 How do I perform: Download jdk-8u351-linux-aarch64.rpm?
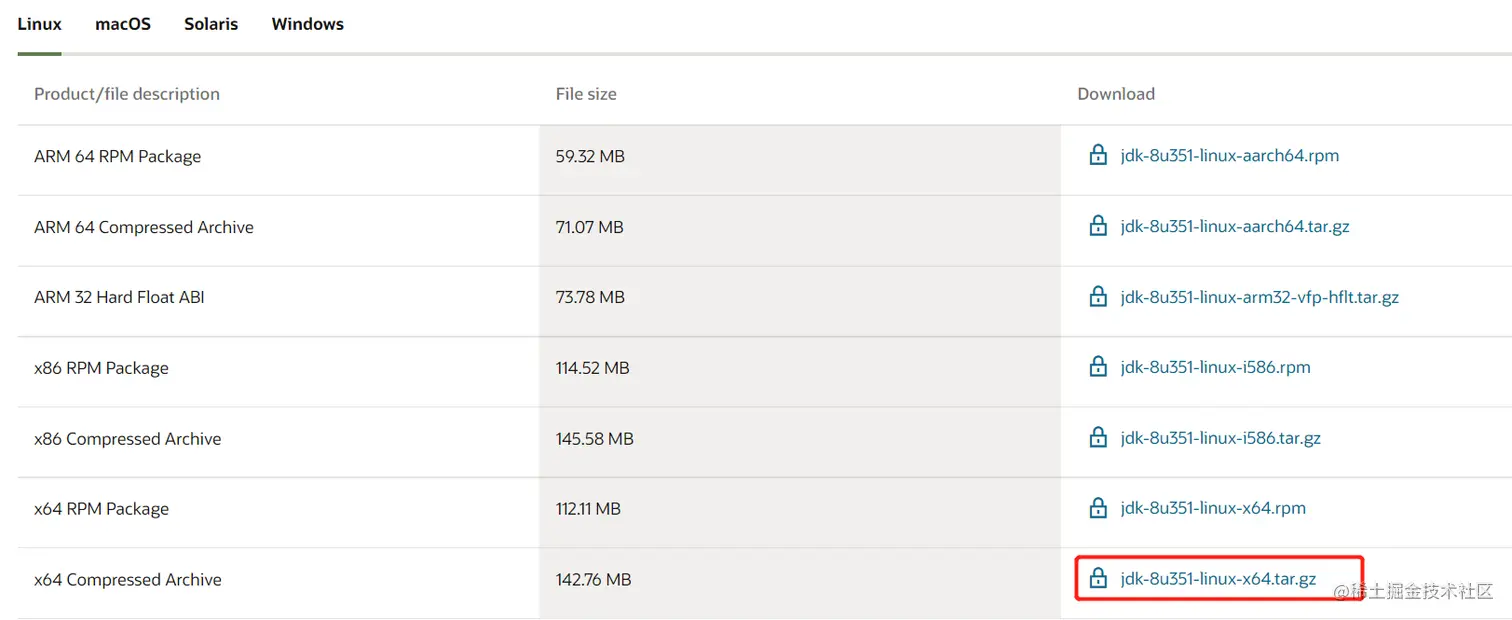click(1229, 156)
